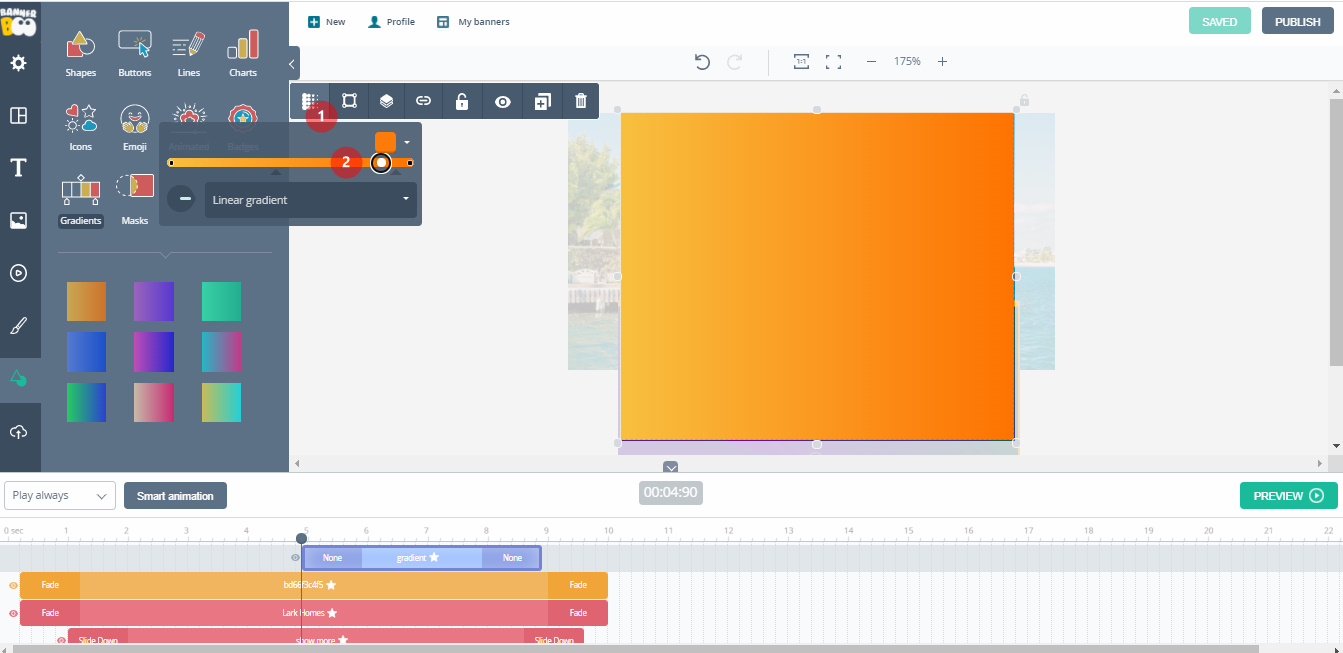Choose the blue gradient preset

pyautogui.click(x=86, y=352)
